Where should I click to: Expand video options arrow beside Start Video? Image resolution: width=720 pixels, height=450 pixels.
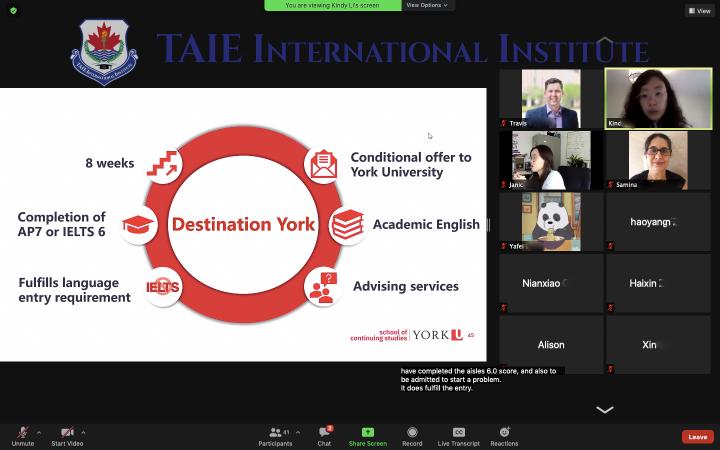(x=83, y=433)
